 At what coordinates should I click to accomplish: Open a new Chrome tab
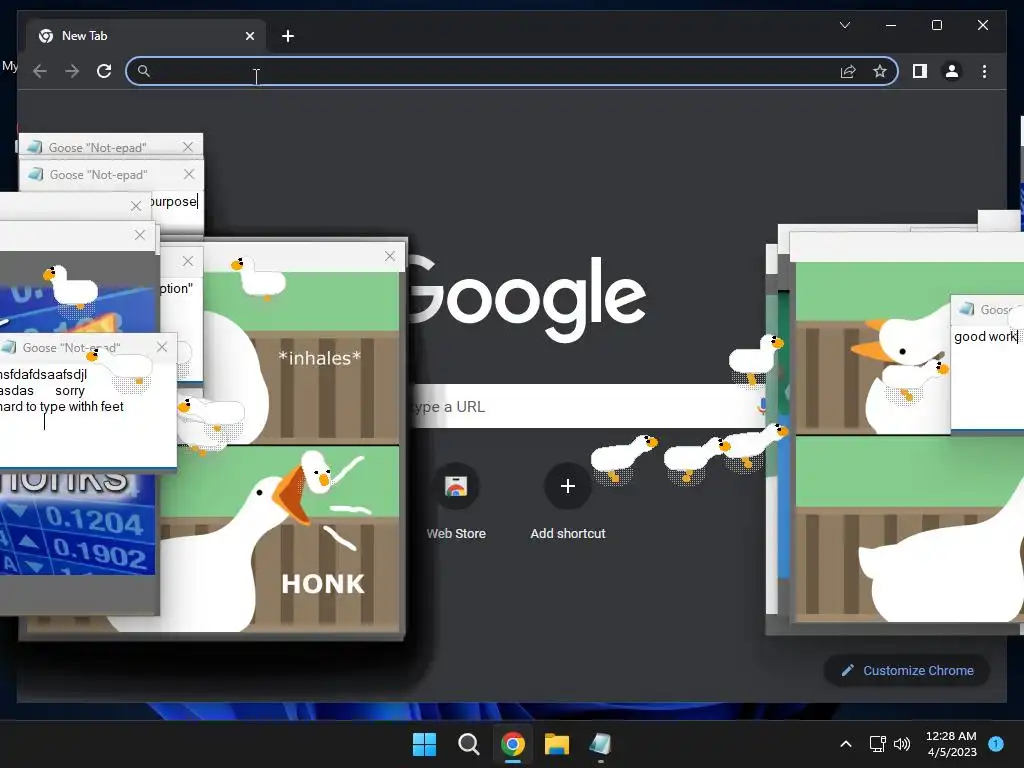(x=287, y=36)
